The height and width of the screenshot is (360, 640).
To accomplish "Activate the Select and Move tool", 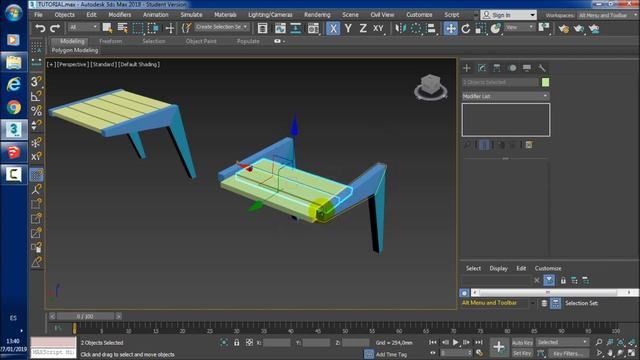I will 451,28.
